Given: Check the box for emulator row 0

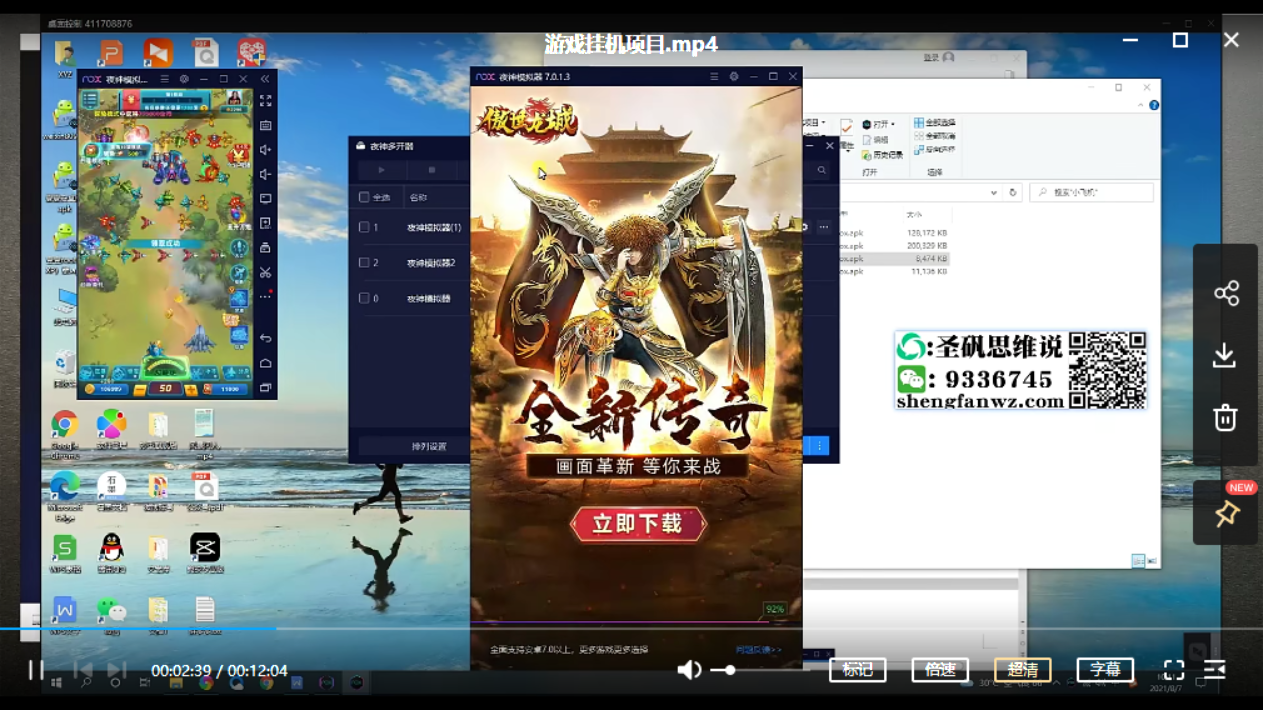Looking at the screenshot, I should [364, 298].
